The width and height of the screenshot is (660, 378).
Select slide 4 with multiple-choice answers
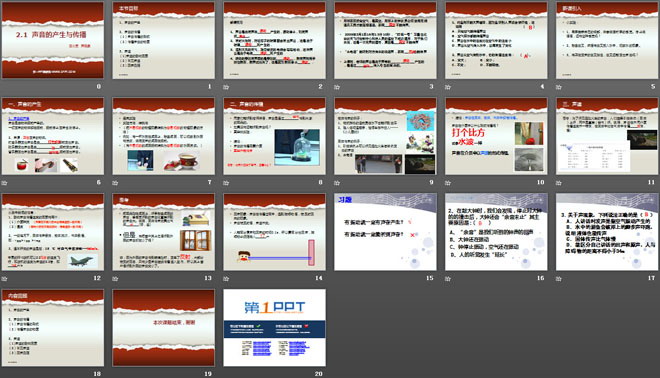[496, 40]
